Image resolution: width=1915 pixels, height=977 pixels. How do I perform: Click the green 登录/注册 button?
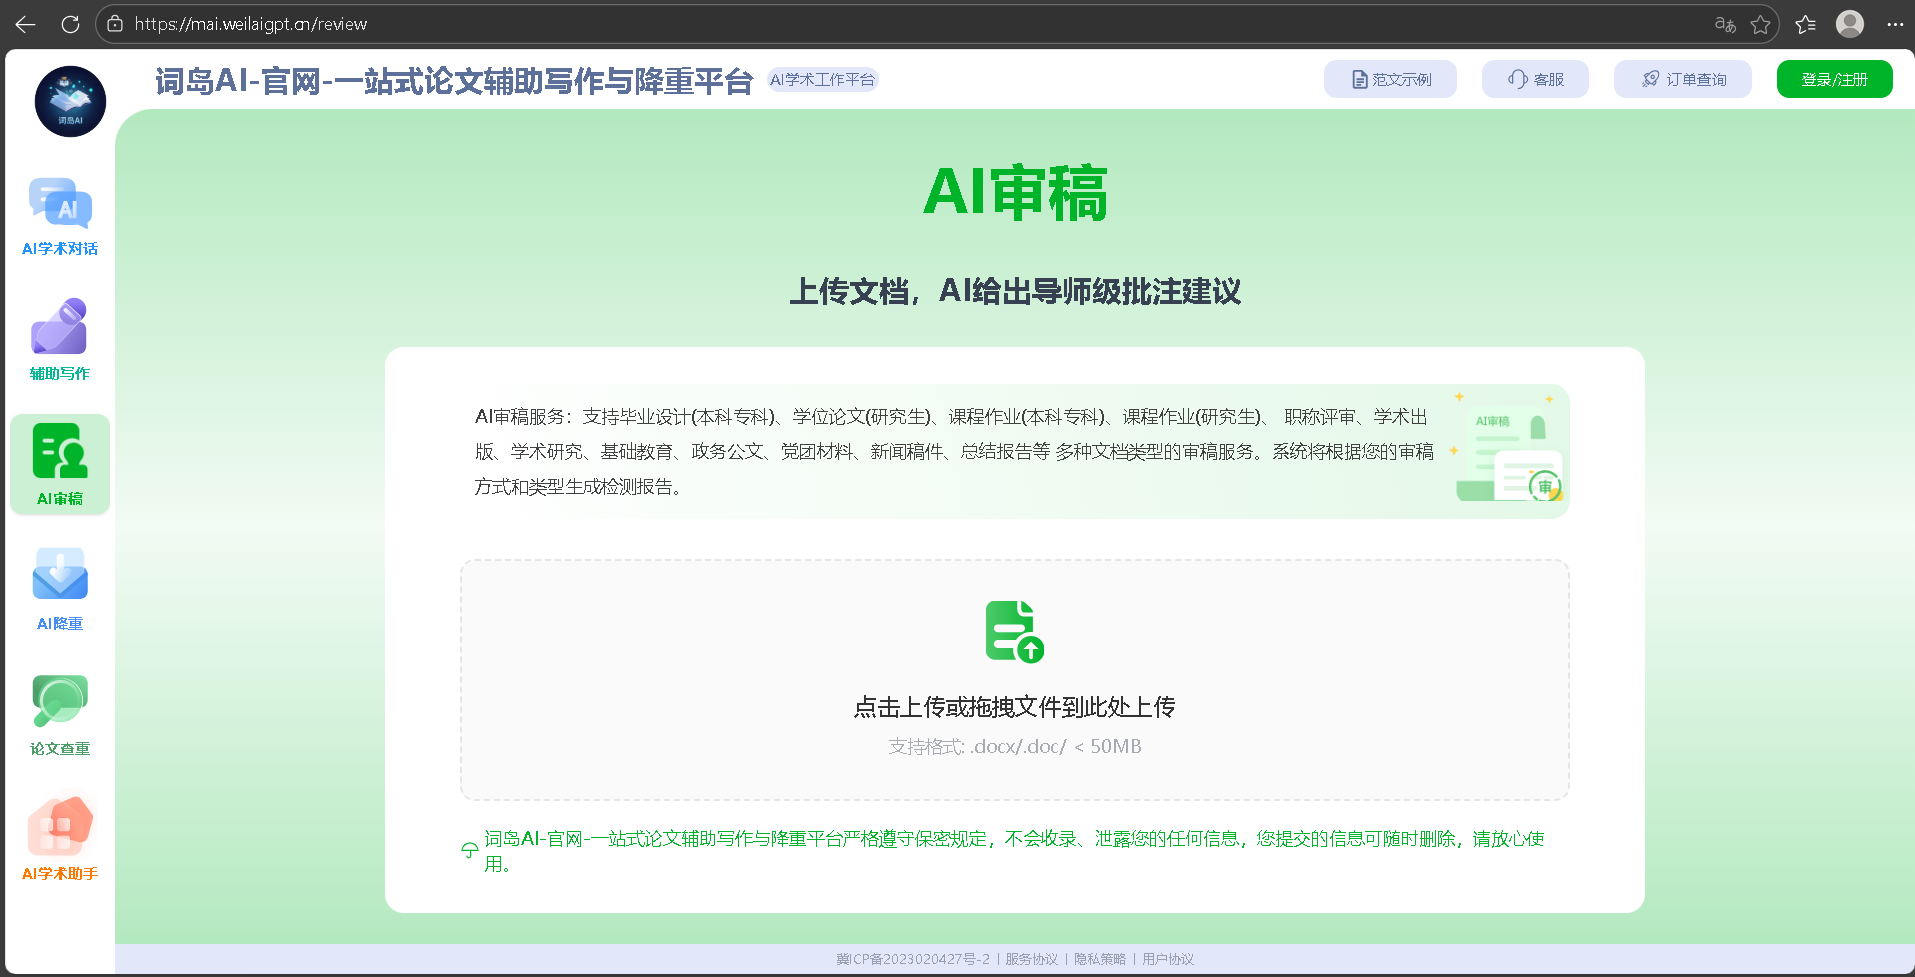click(x=1834, y=79)
